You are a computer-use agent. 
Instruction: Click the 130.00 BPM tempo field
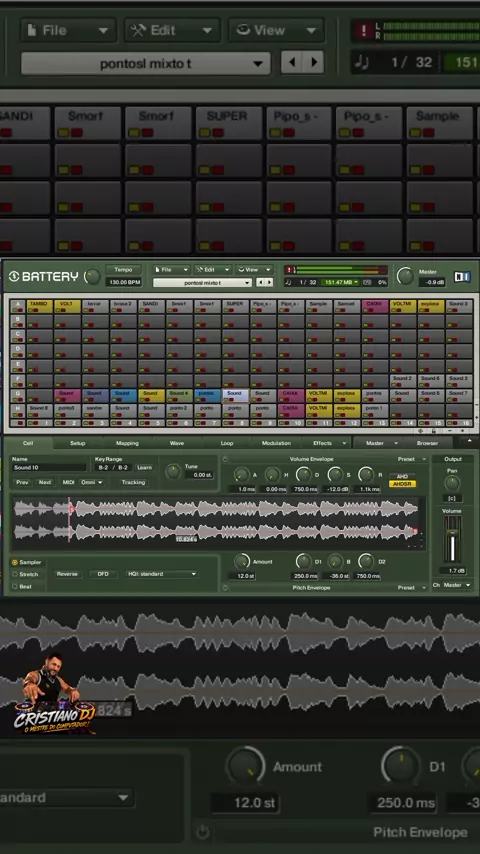123,282
